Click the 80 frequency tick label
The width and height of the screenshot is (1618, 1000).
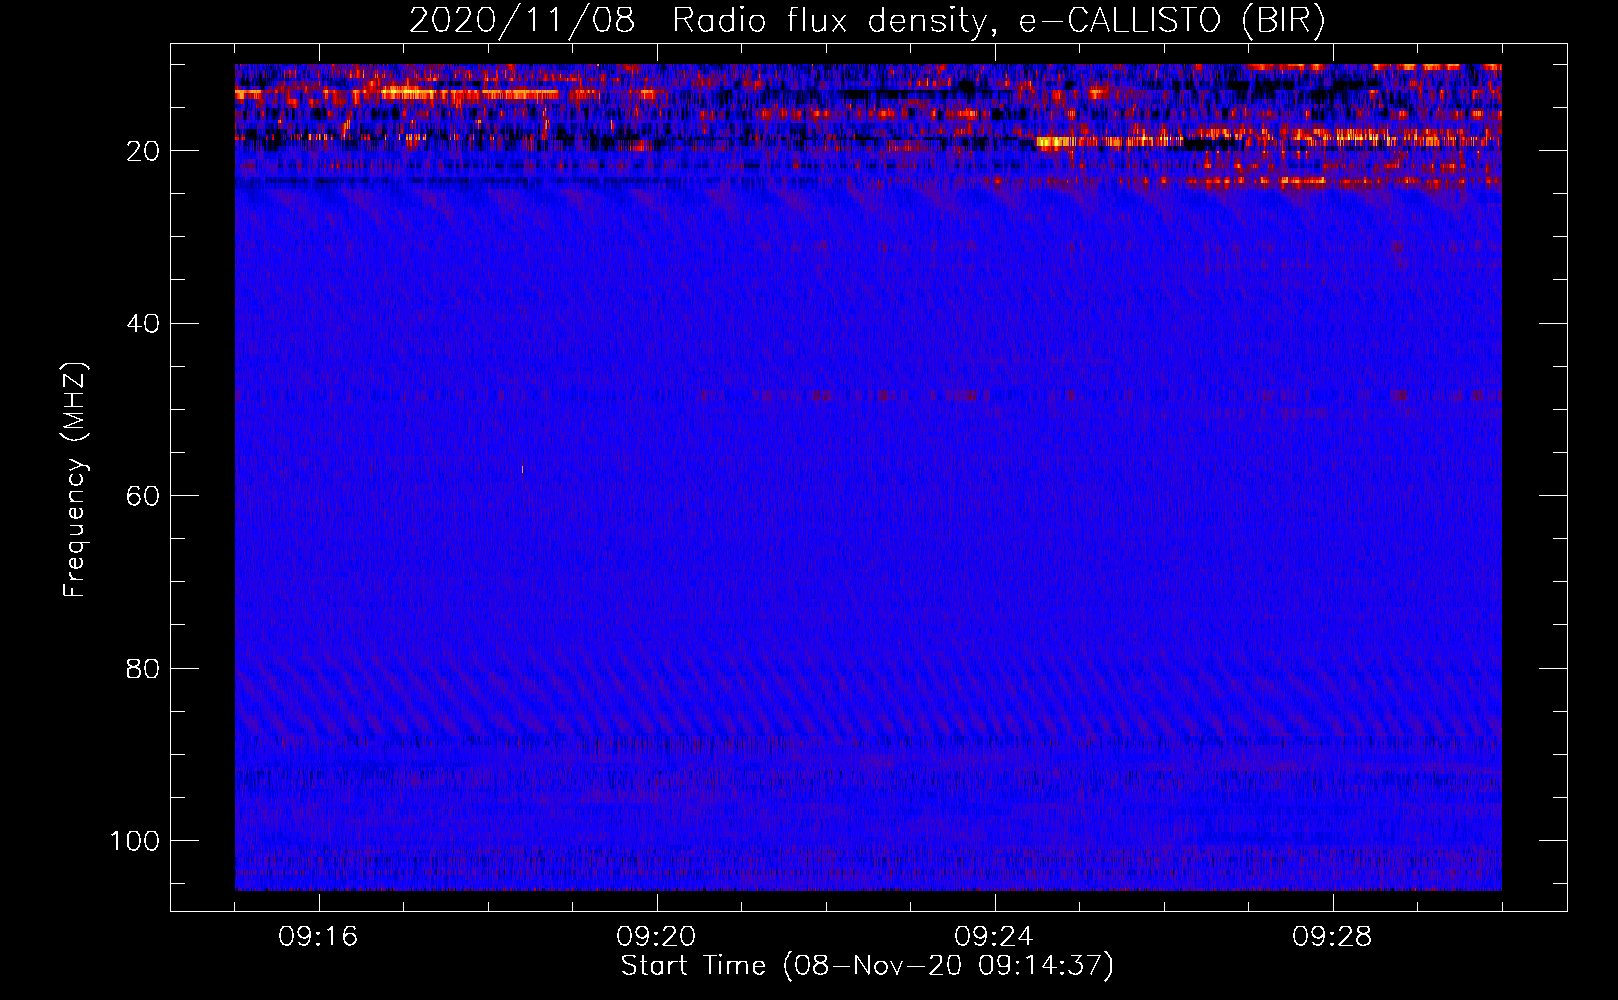(144, 668)
